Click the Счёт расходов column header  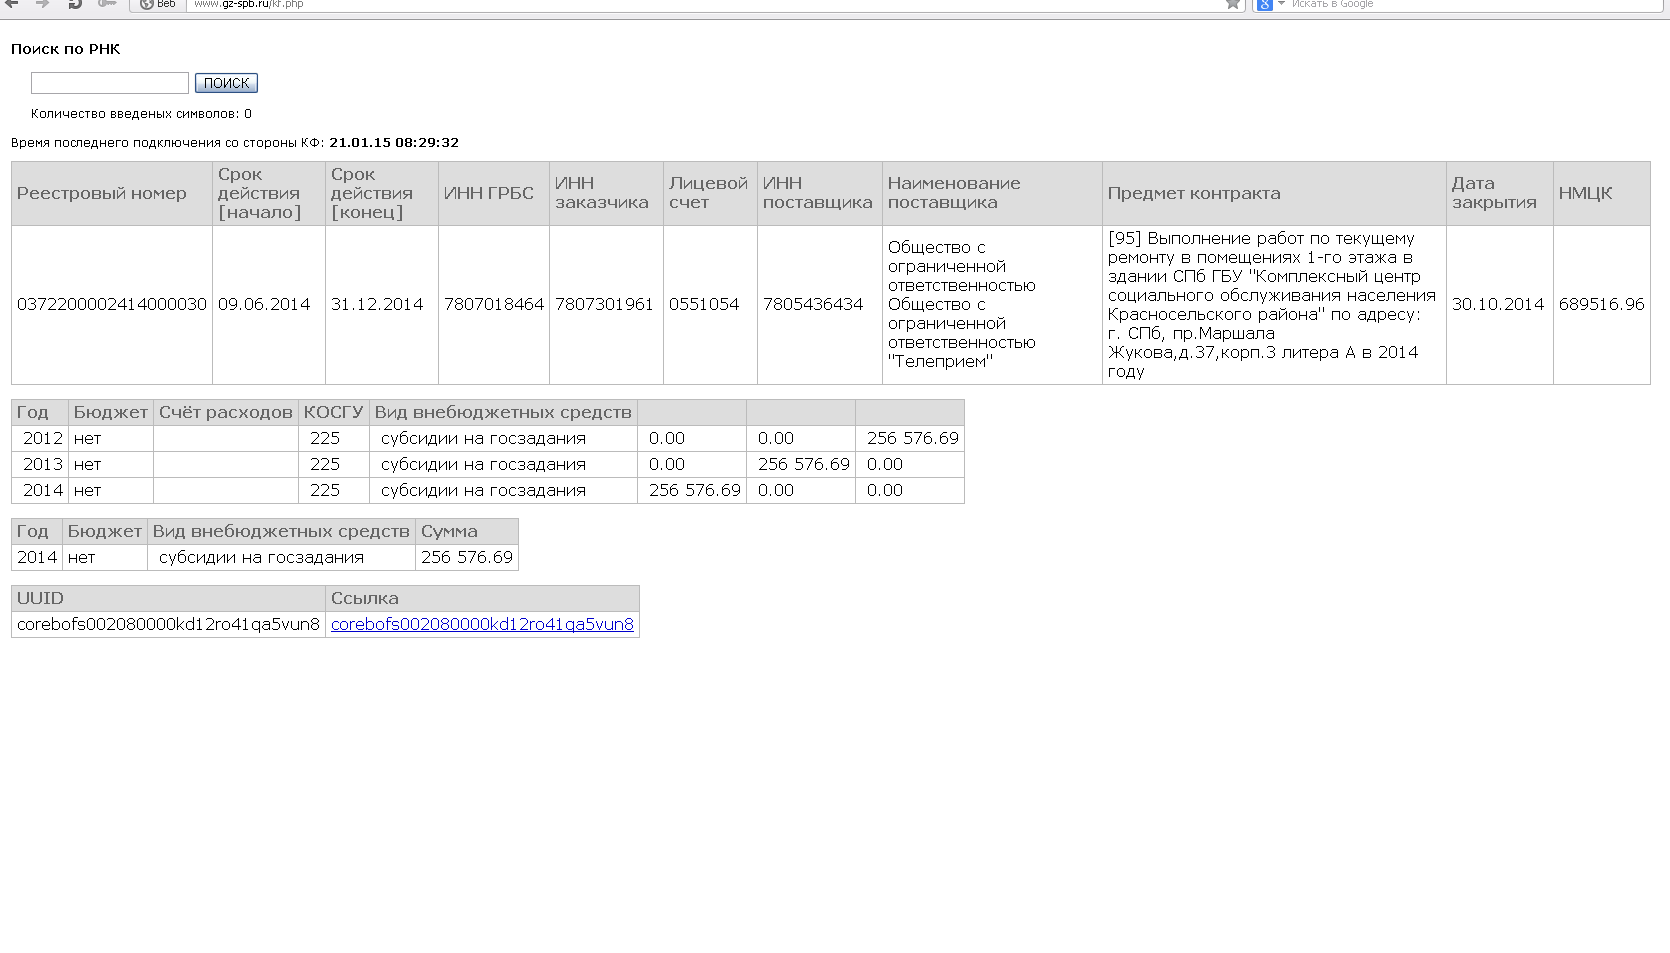click(x=226, y=412)
